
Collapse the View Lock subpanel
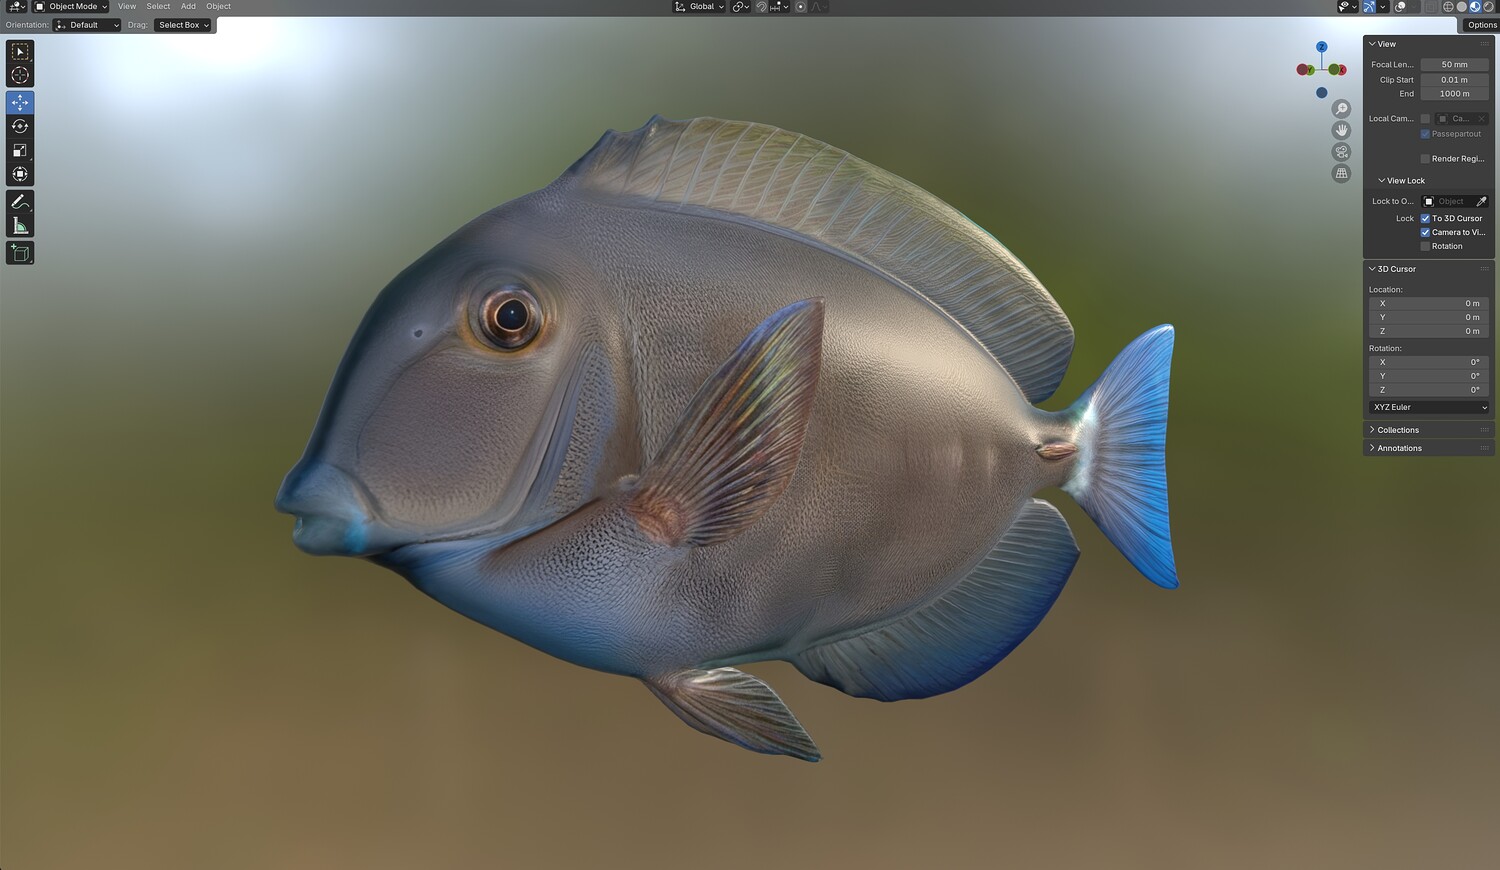(1402, 181)
